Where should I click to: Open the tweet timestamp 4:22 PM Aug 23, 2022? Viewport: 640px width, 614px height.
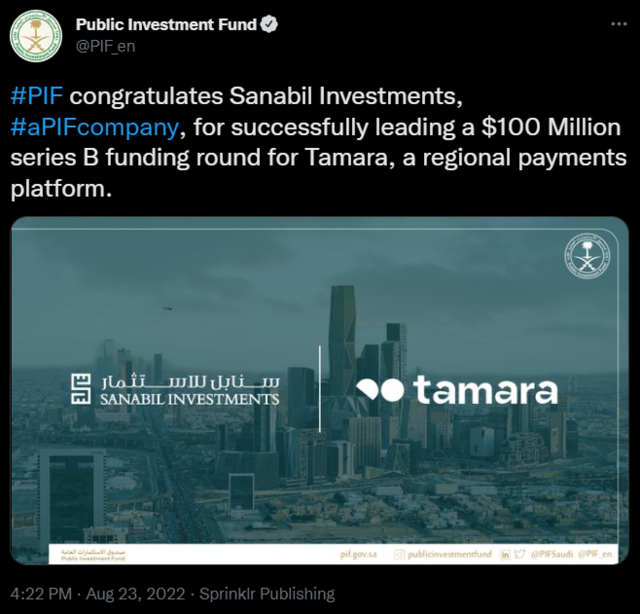[98, 594]
